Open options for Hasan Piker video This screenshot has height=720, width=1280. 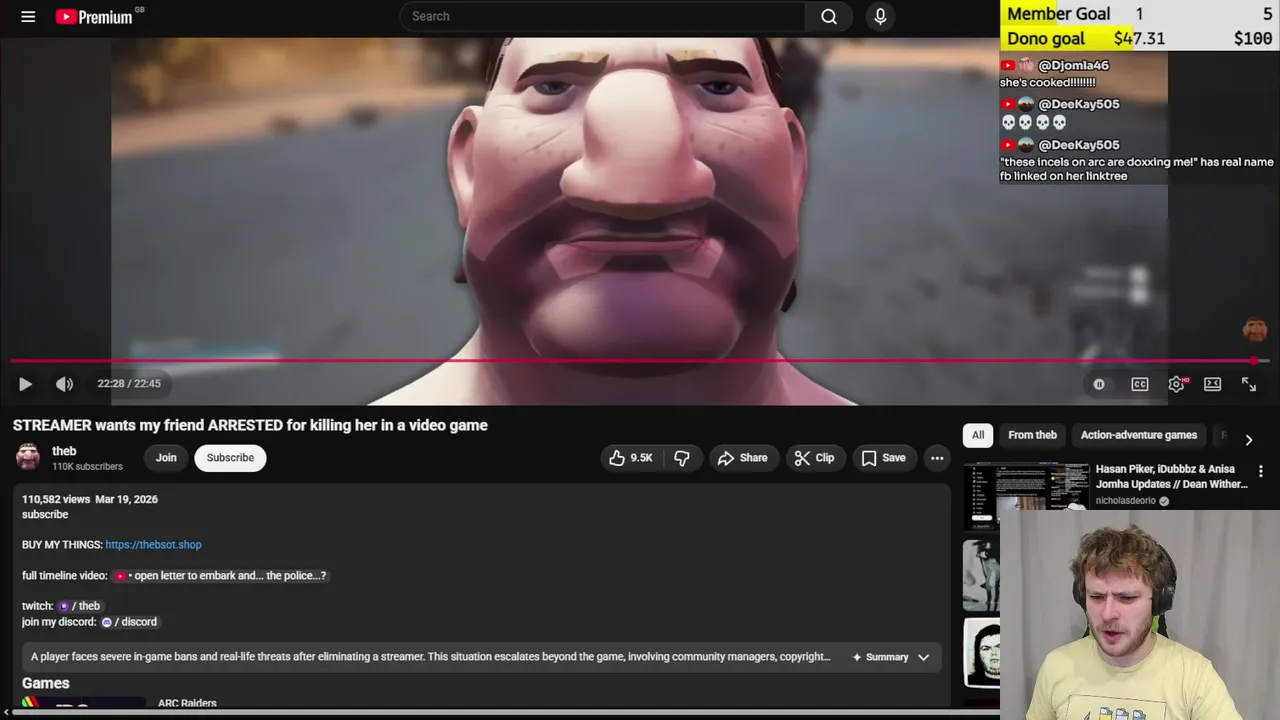point(1261,472)
